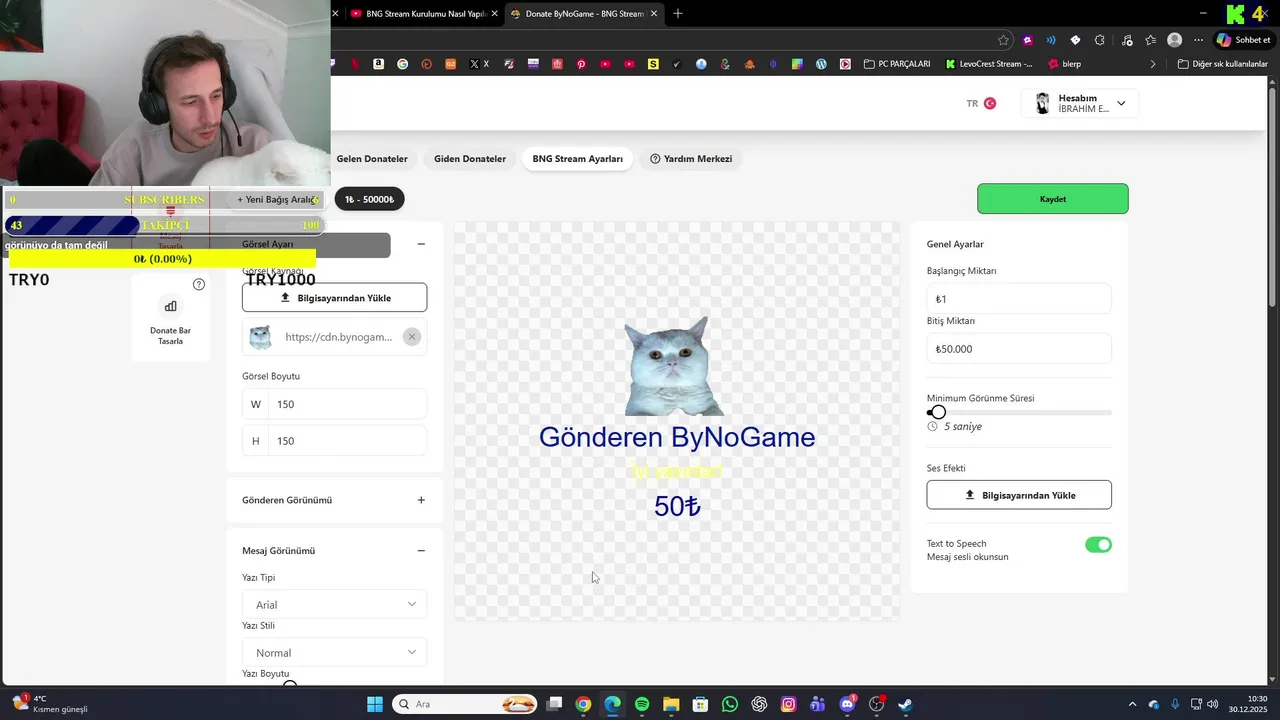Open the weather widget in the taskbar

pyautogui.click(x=50, y=704)
